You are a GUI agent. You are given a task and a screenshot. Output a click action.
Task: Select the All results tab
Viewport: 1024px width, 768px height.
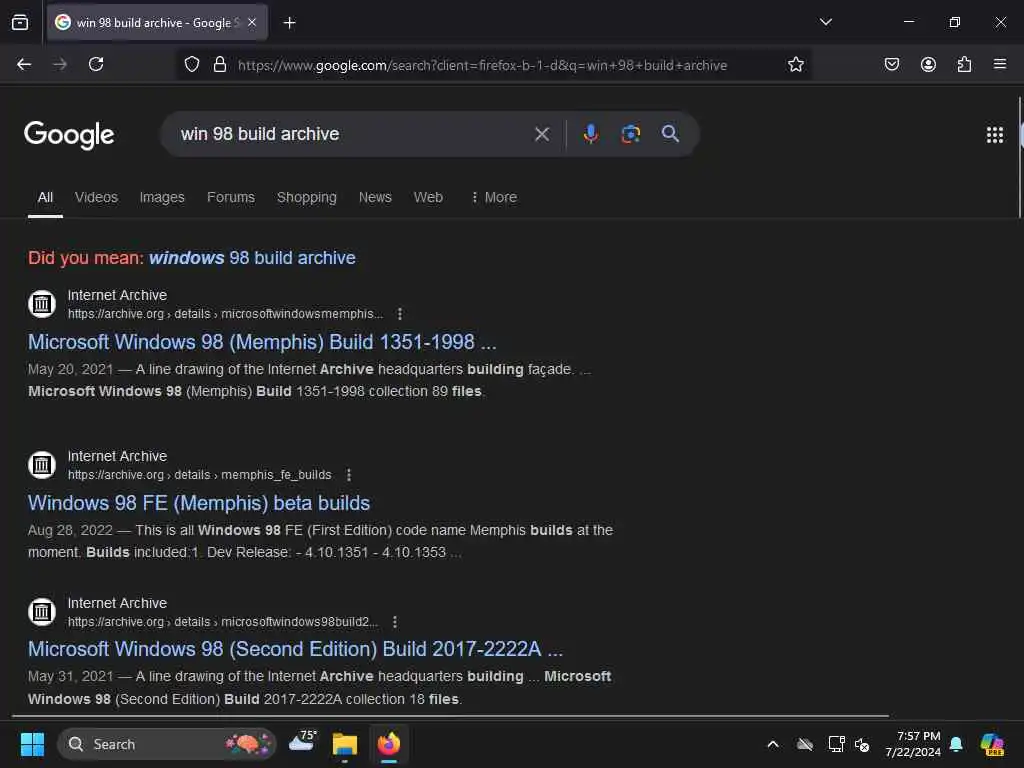click(x=45, y=197)
